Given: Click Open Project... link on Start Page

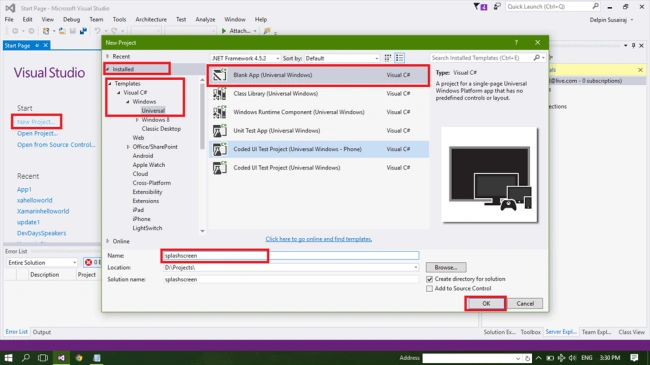Looking at the screenshot, I should click(37, 134).
